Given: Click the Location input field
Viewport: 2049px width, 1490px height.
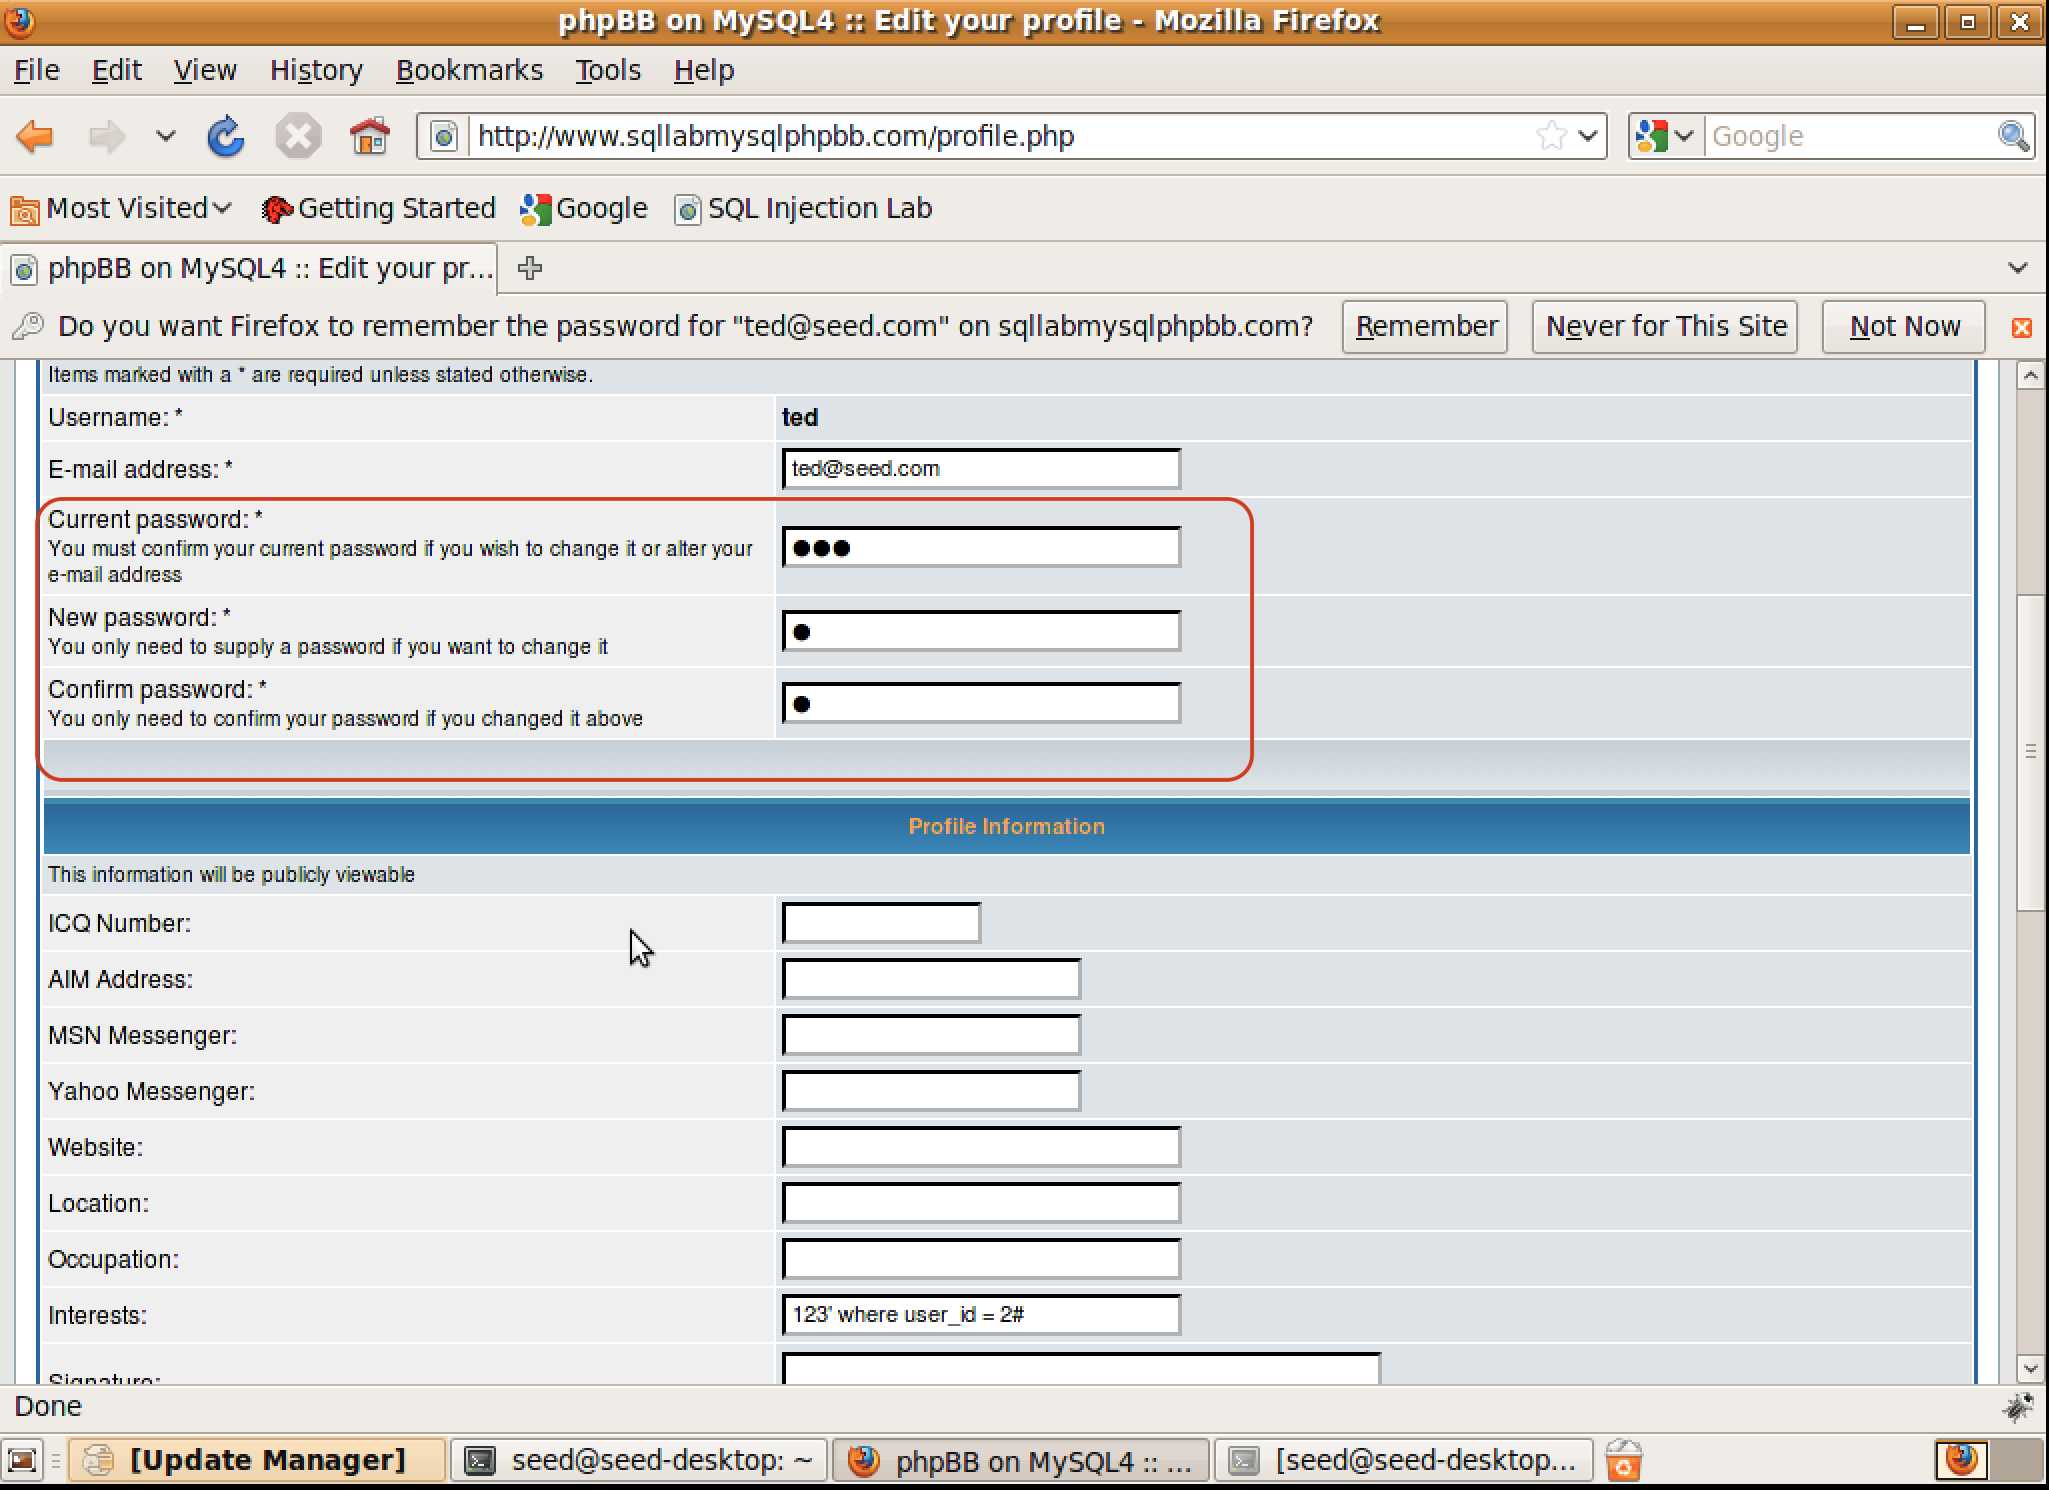Looking at the screenshot, I should pos(981,1203).
